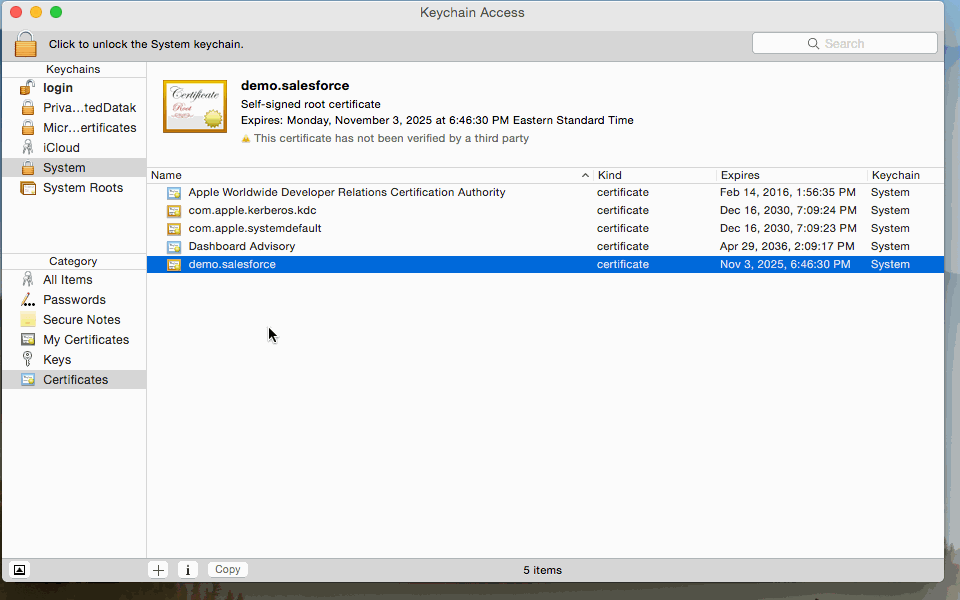Click the certificate icon for com.apple.systemdefault
The image size is (960, 600).
(x=174, y=229)
